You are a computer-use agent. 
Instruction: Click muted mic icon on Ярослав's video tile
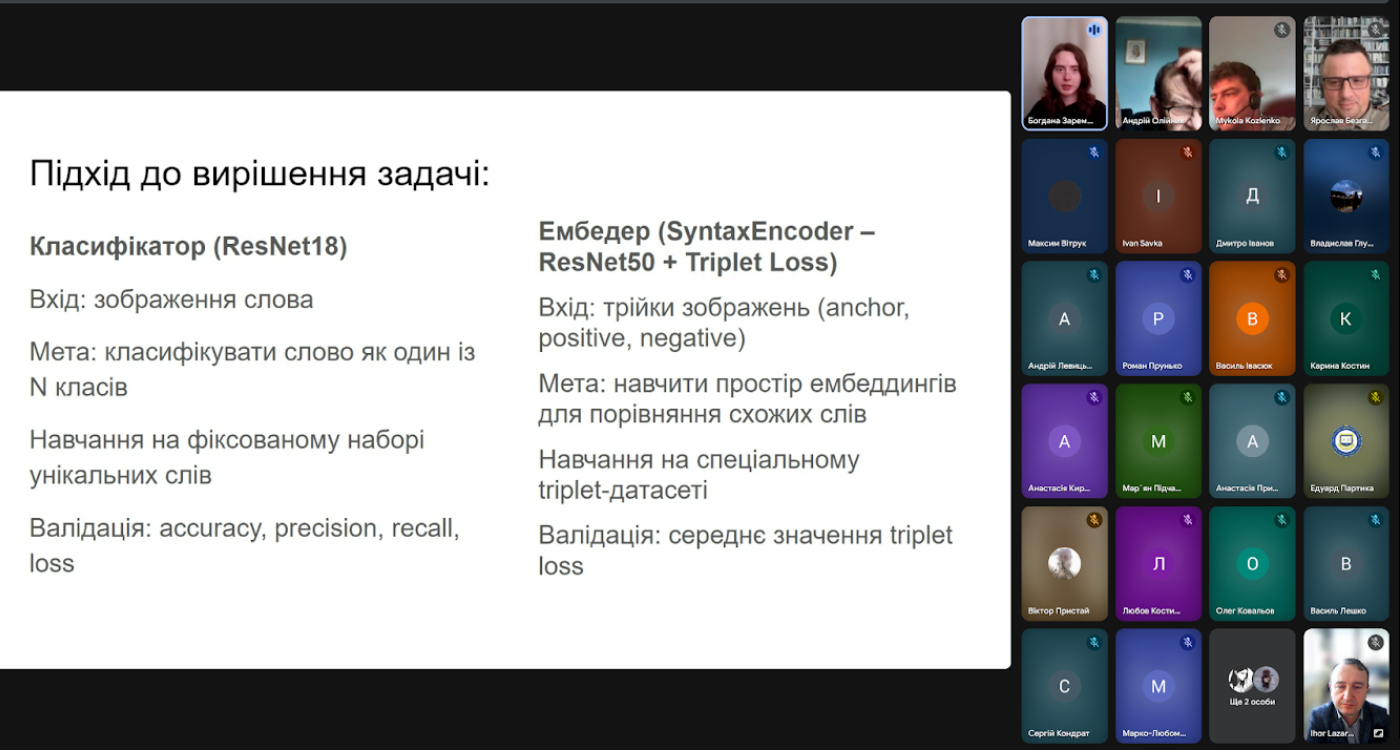tap(1375, 30)
